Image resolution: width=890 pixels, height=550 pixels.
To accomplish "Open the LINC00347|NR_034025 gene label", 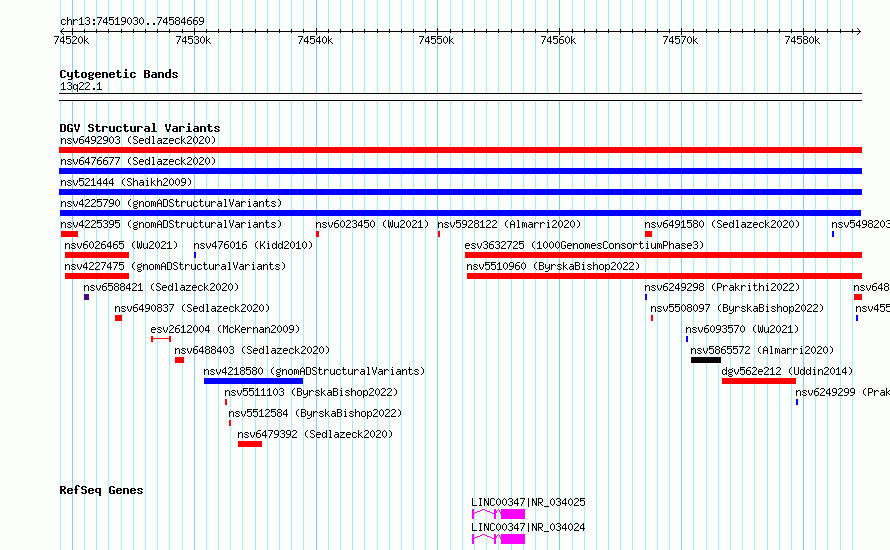I will (528, 502).
